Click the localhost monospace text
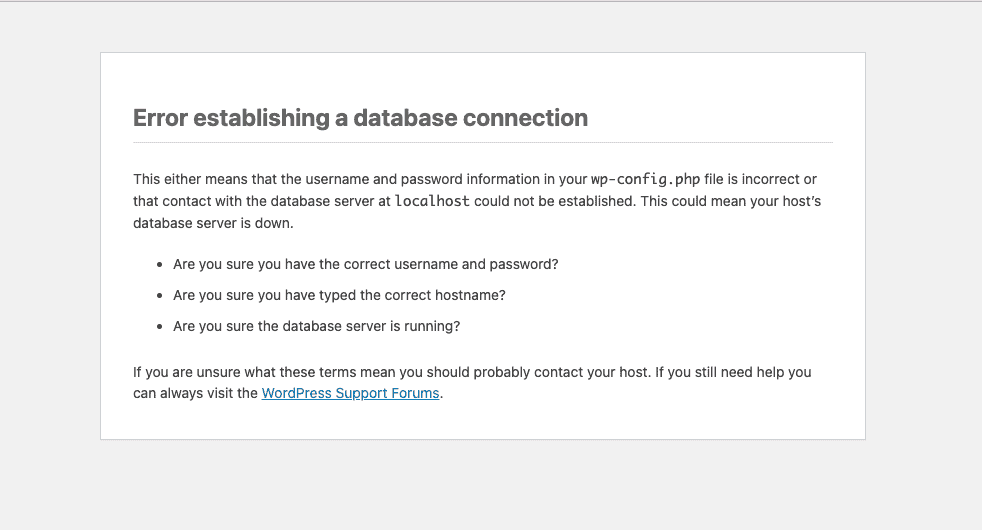This screenshot has width=982, height=530. pos(432,201)
